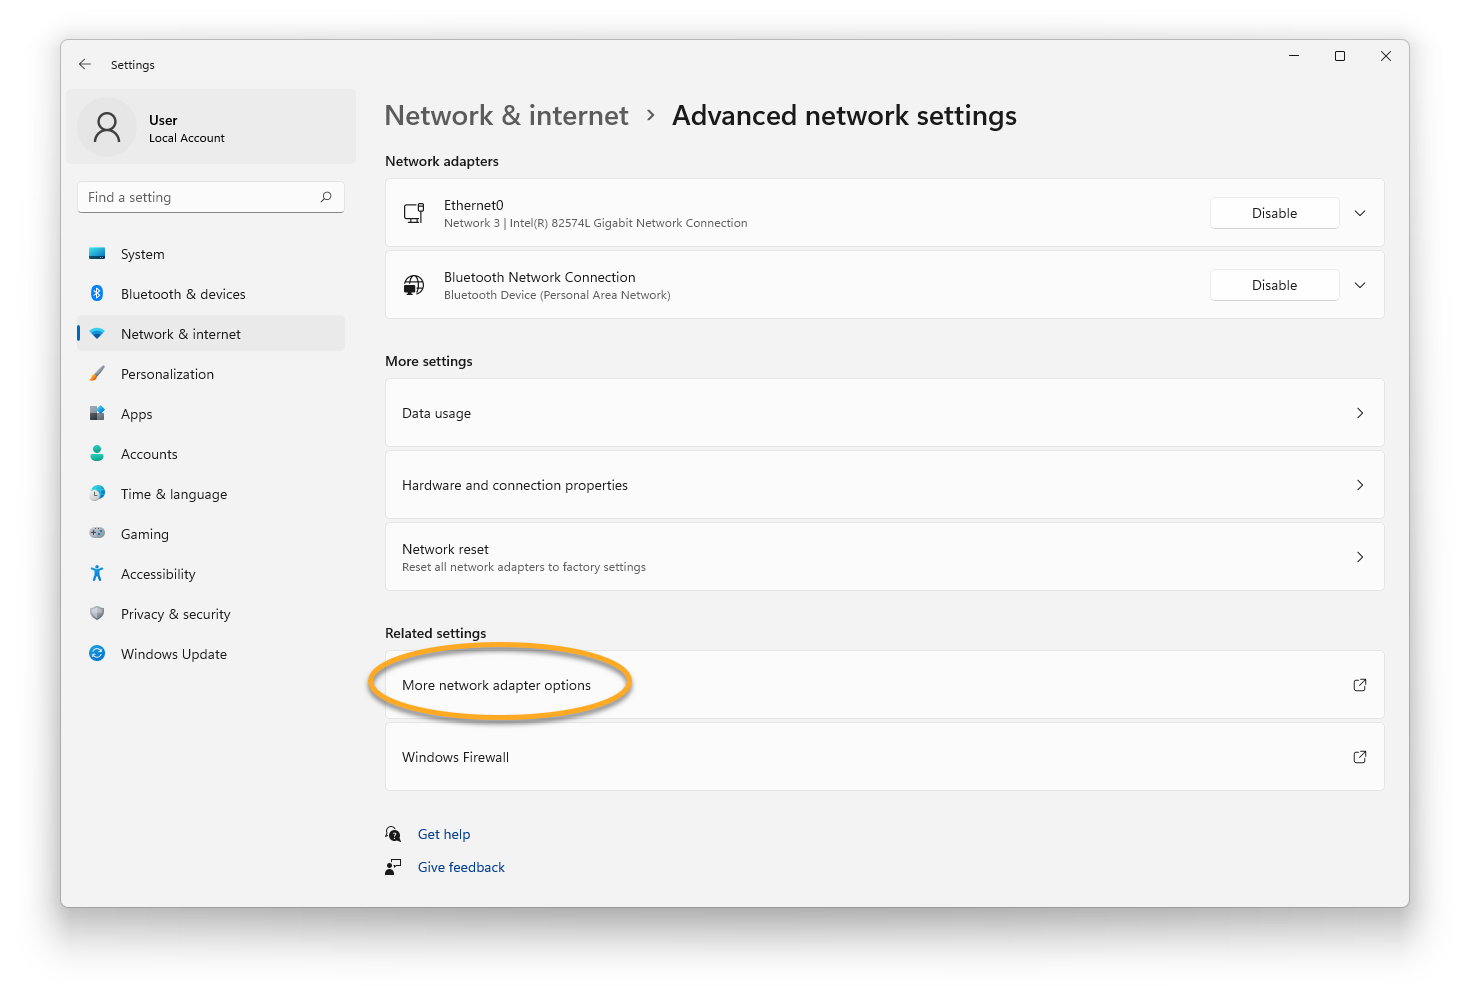The image size is (1474, 1001).
Task: Click the Find a setting search box
Action: click(x=200, y=197)
